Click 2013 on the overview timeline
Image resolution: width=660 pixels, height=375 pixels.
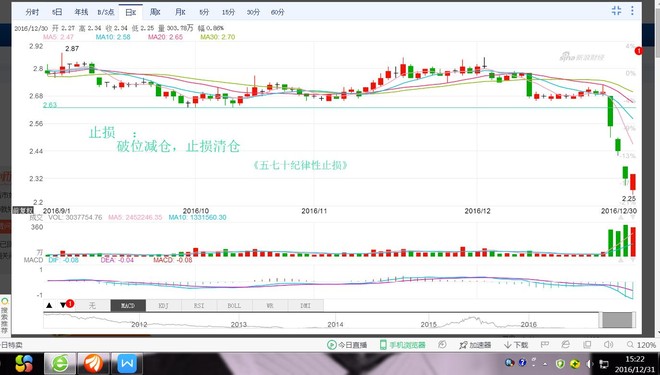tap(239, 324)
